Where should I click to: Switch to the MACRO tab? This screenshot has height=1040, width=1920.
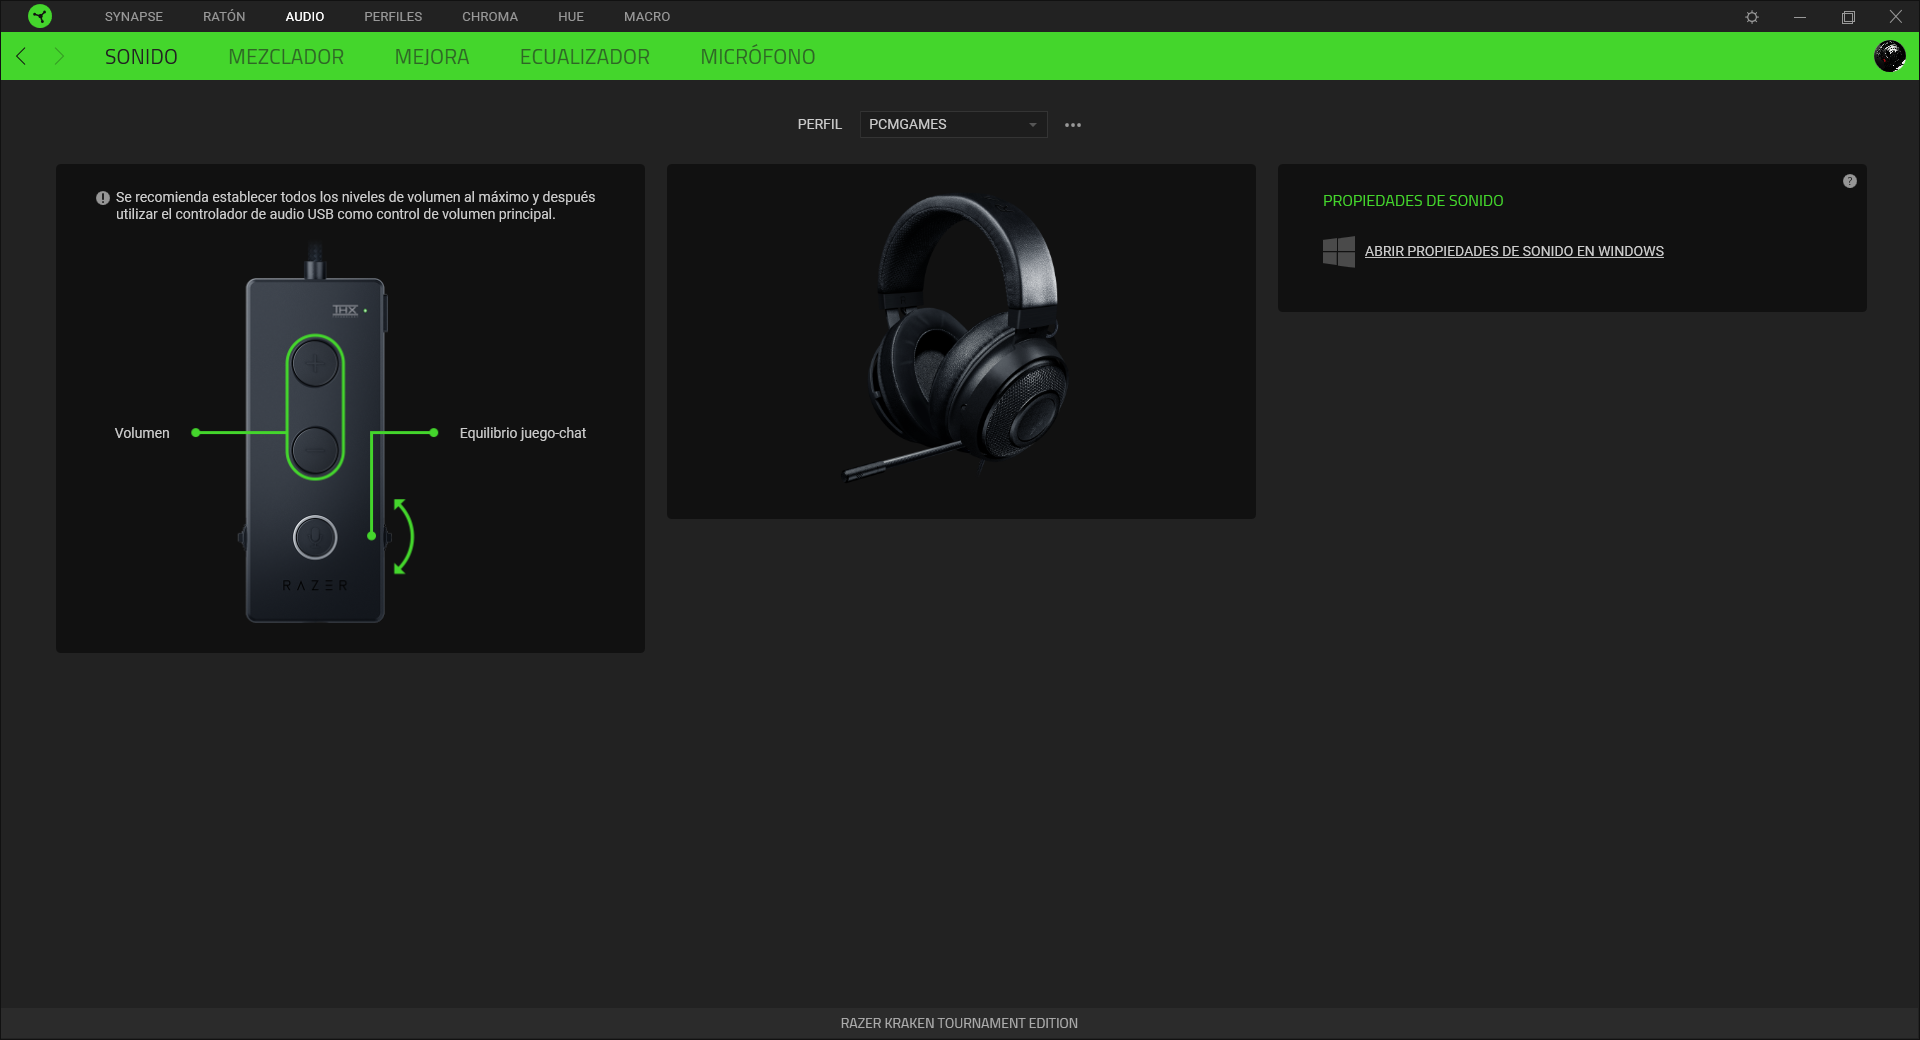point(647,17)
